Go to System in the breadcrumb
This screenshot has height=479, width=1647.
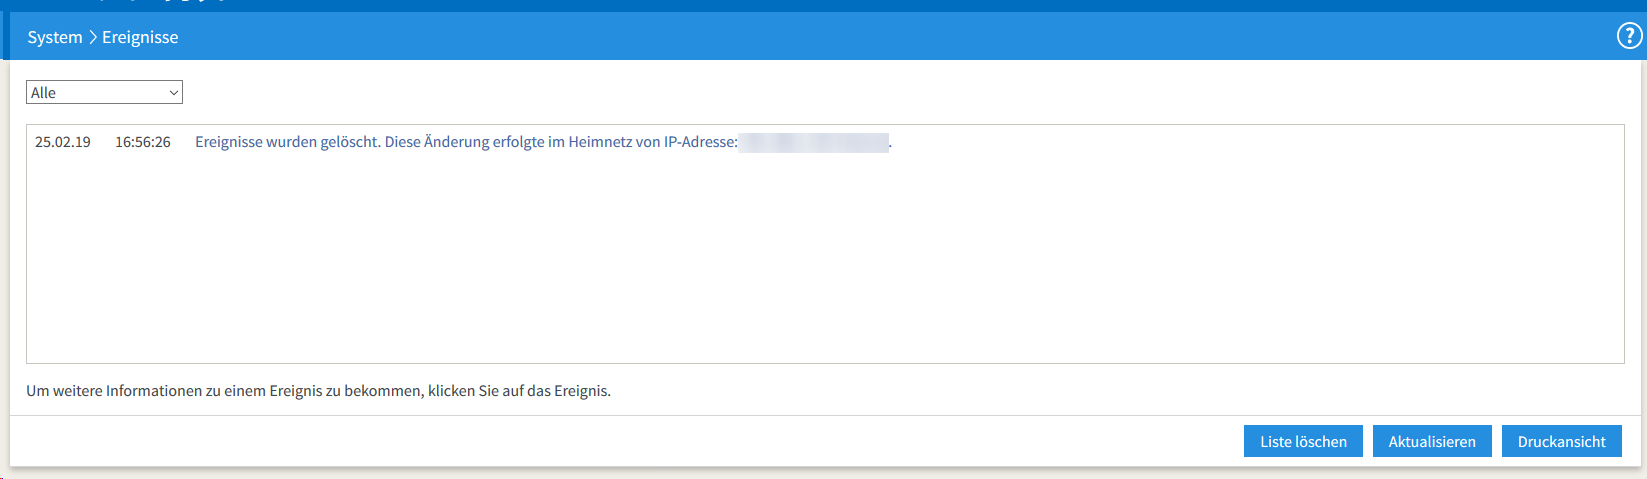[55, 37]
